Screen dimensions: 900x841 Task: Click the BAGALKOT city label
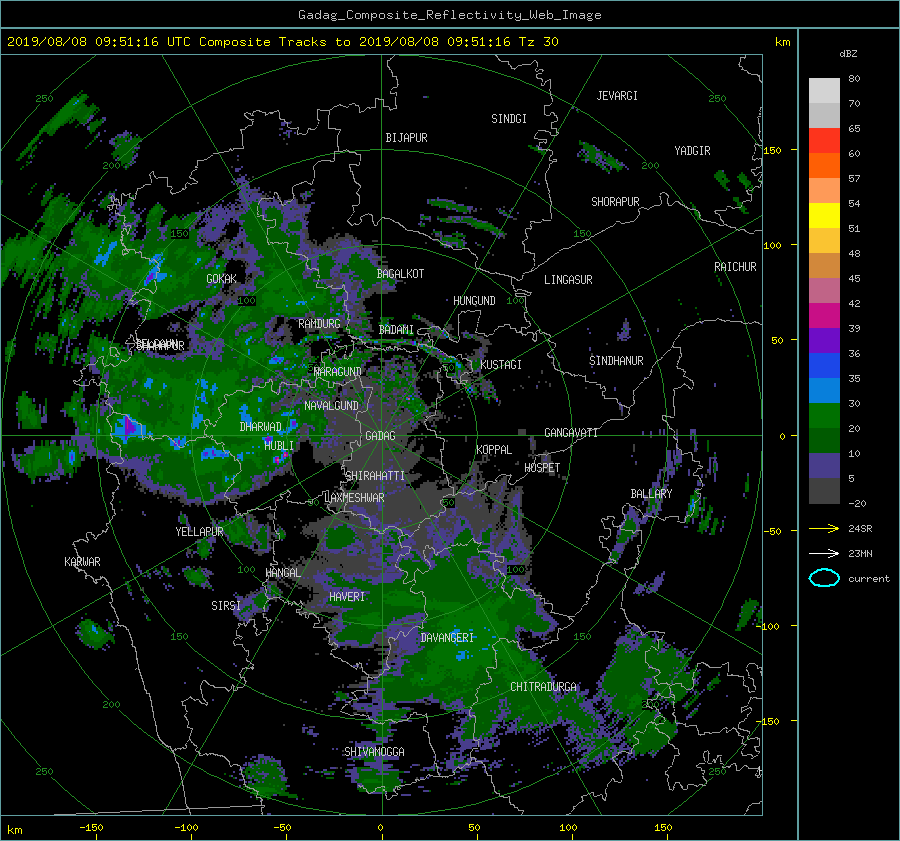[401, 274]
